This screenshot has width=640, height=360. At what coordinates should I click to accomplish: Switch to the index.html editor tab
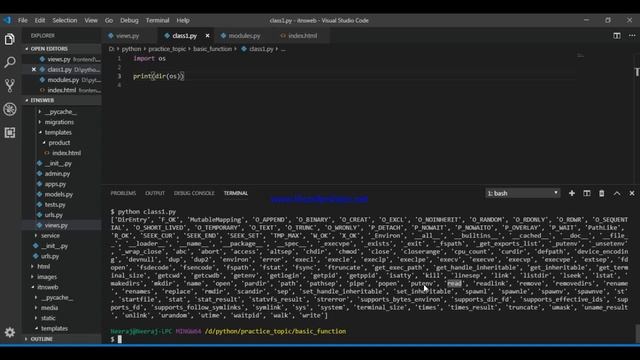(302, 36)
